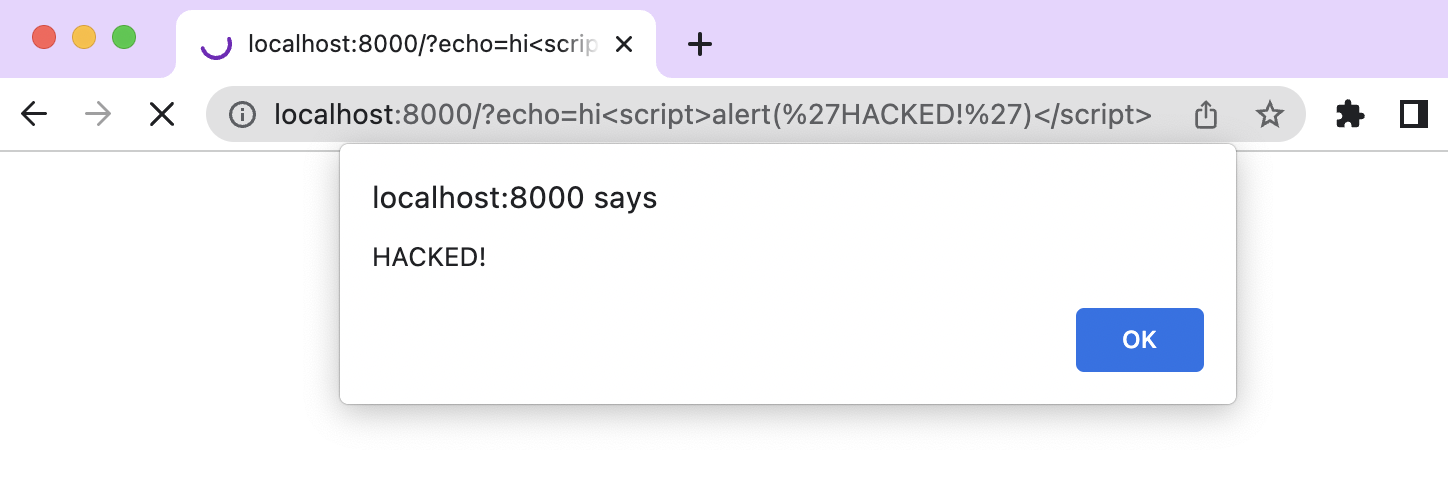Viewport: 1448px width, 492px height.
Task: Click the 'localhost:8000 says' dialog heading
Action: pyautogui.click(x=514, y=198)
